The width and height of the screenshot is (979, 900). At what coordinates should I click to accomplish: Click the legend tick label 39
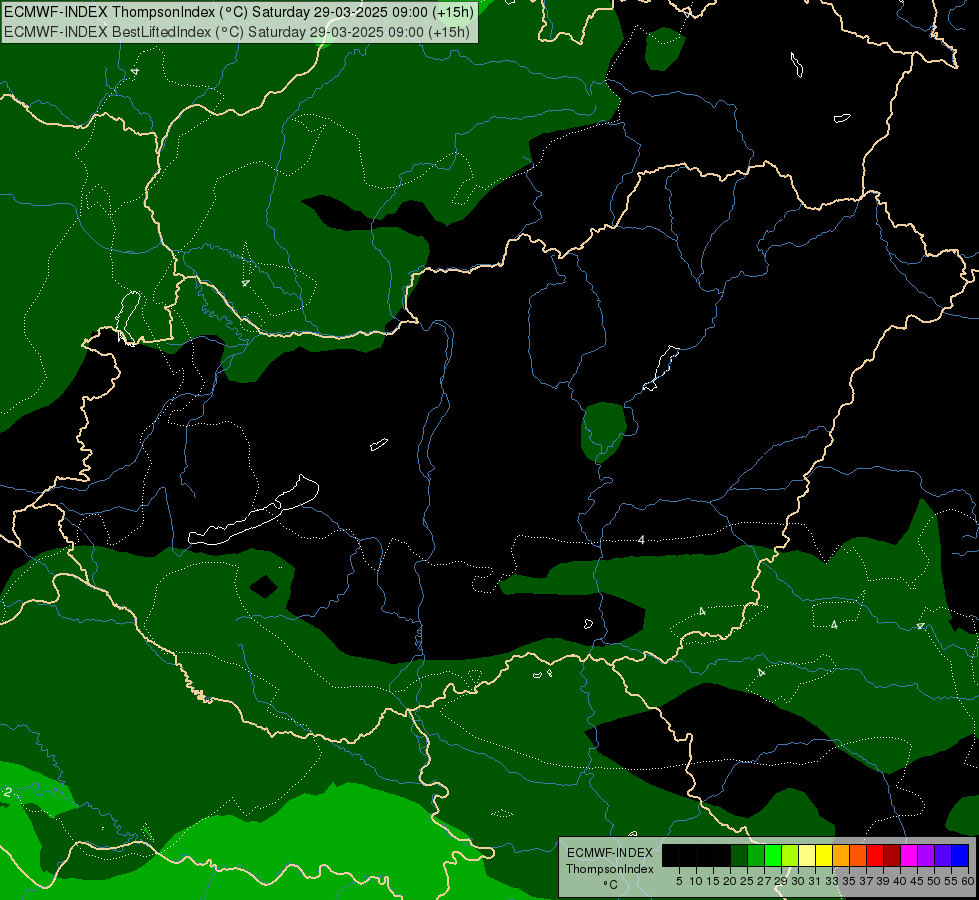(883, 881)
